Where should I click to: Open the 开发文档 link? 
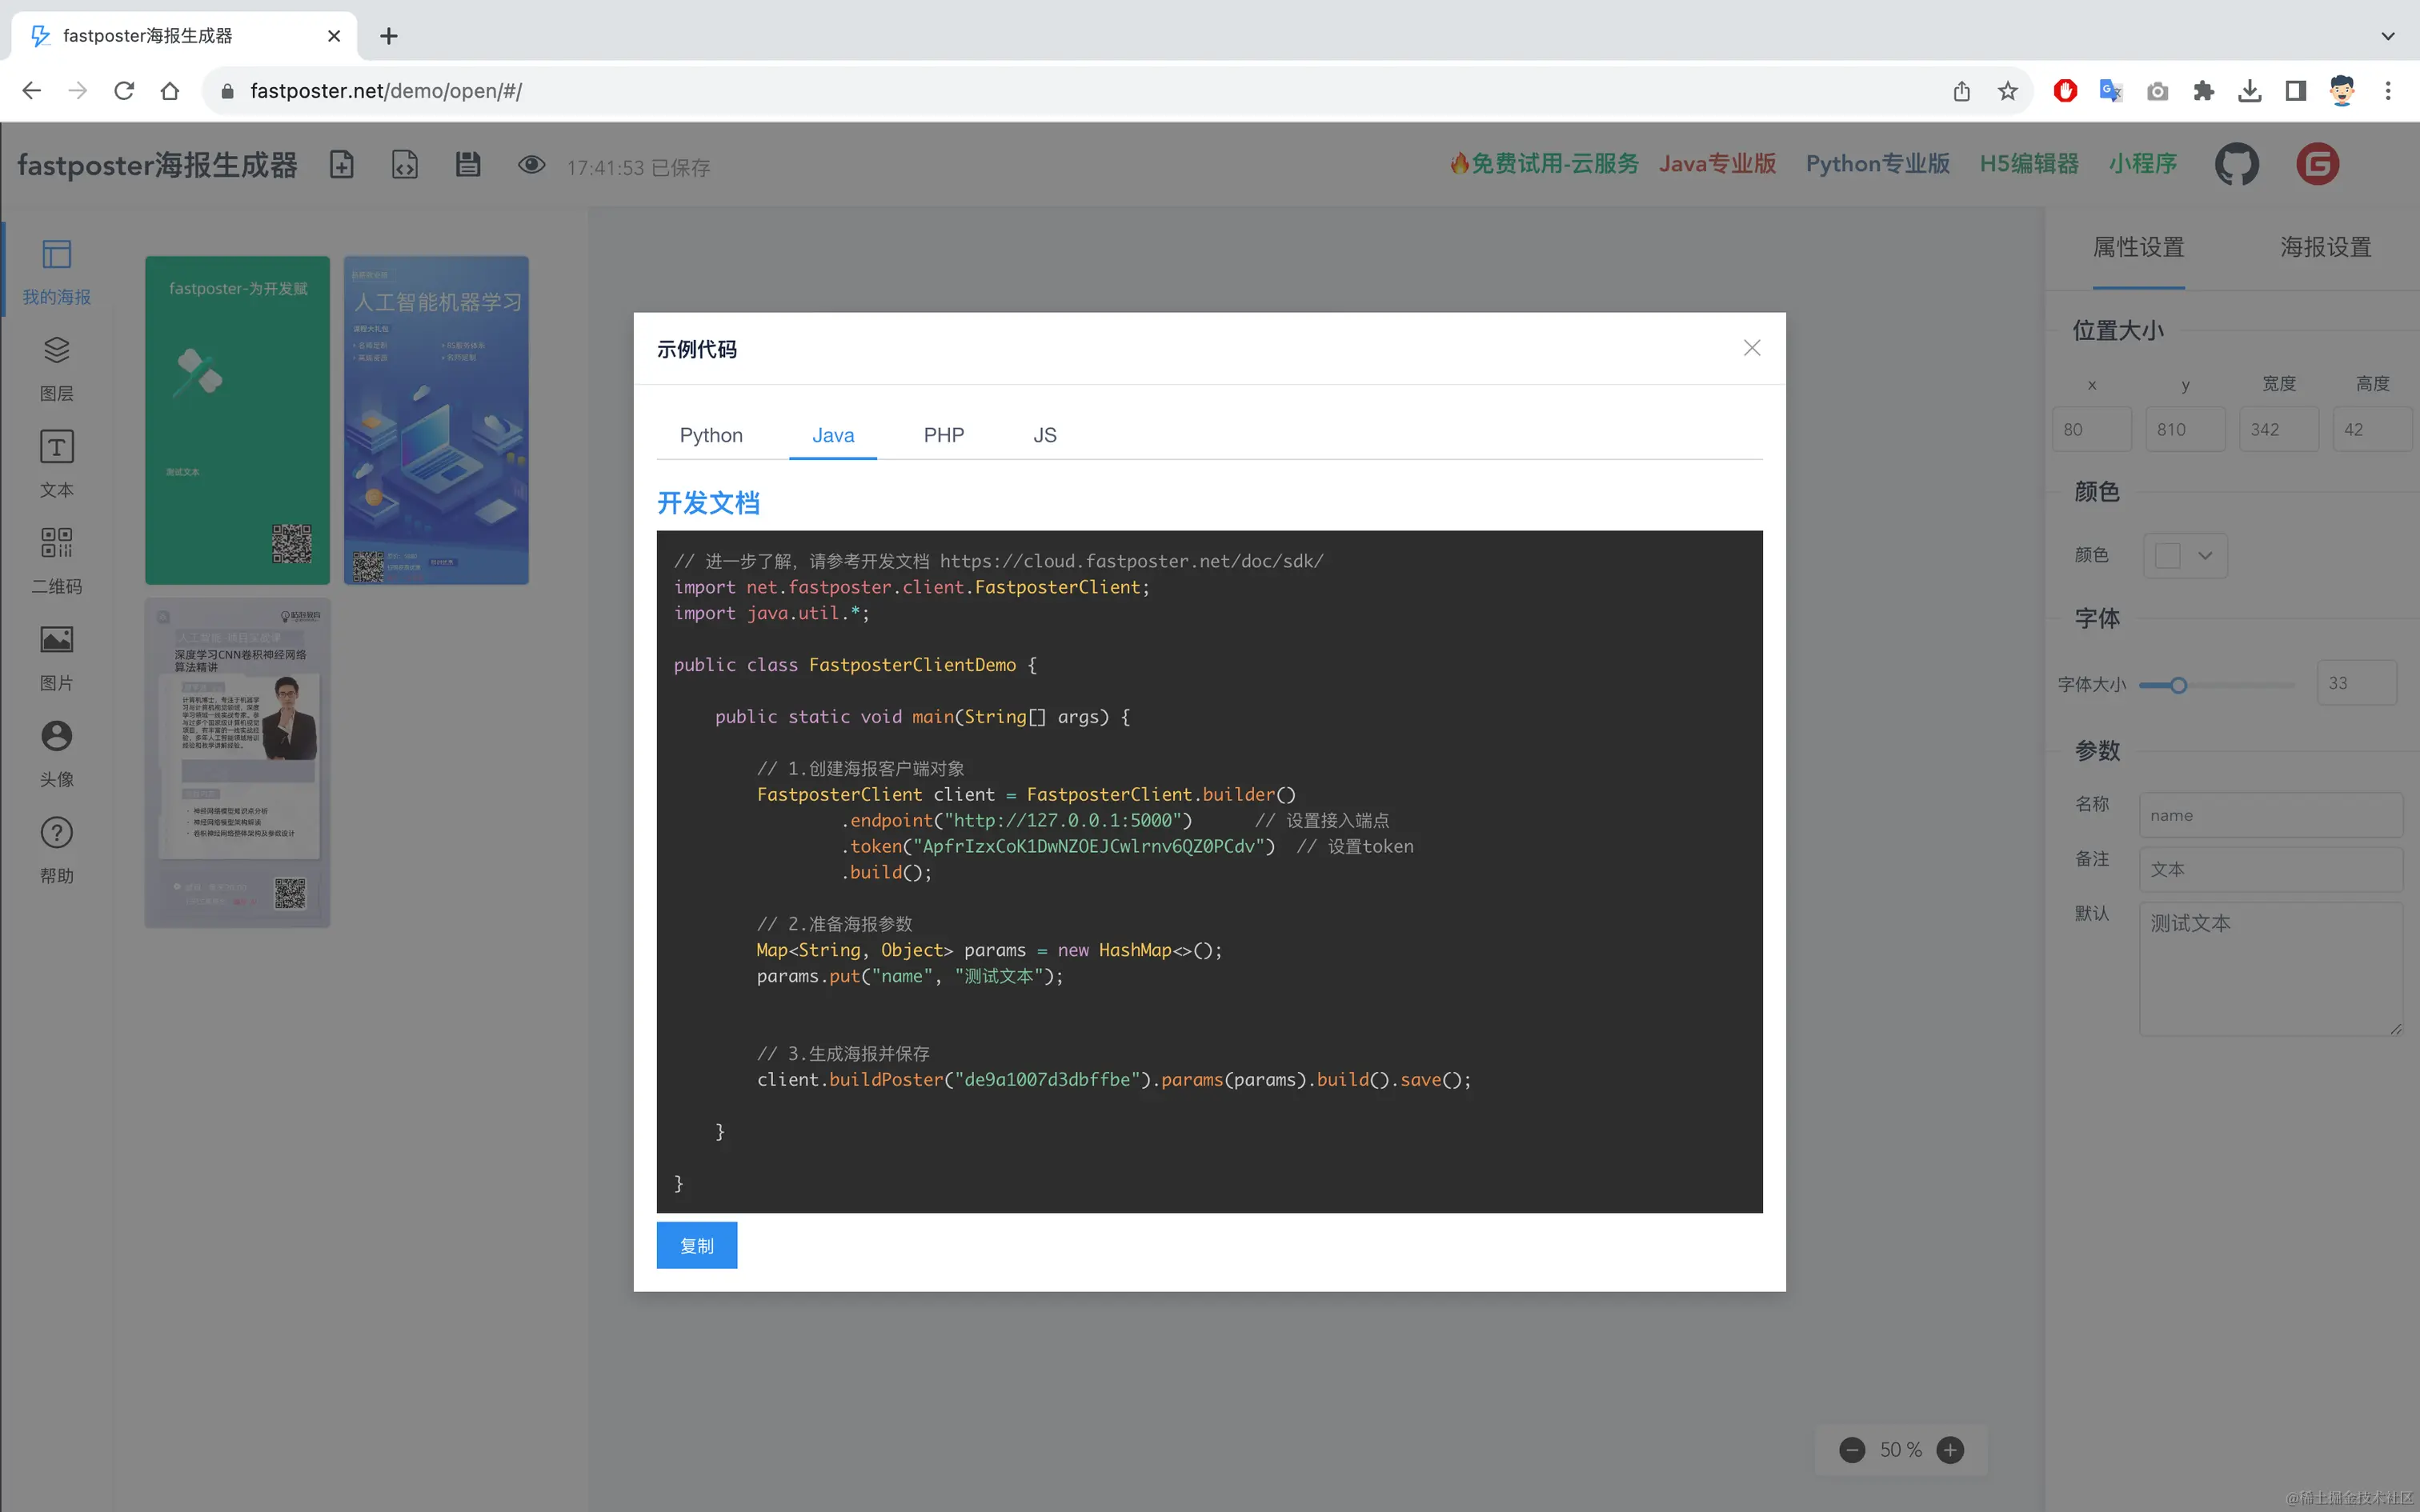708,503
